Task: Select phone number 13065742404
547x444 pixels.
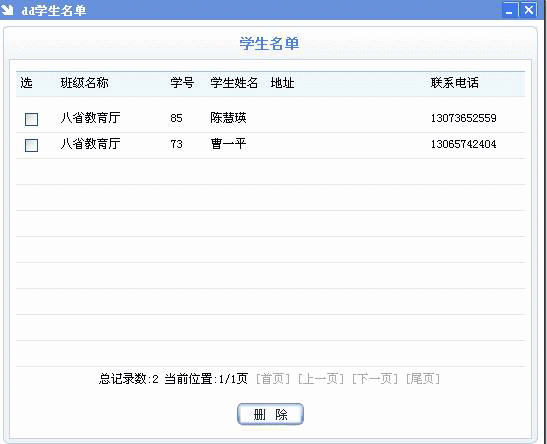Action: (x=464, y=144)
